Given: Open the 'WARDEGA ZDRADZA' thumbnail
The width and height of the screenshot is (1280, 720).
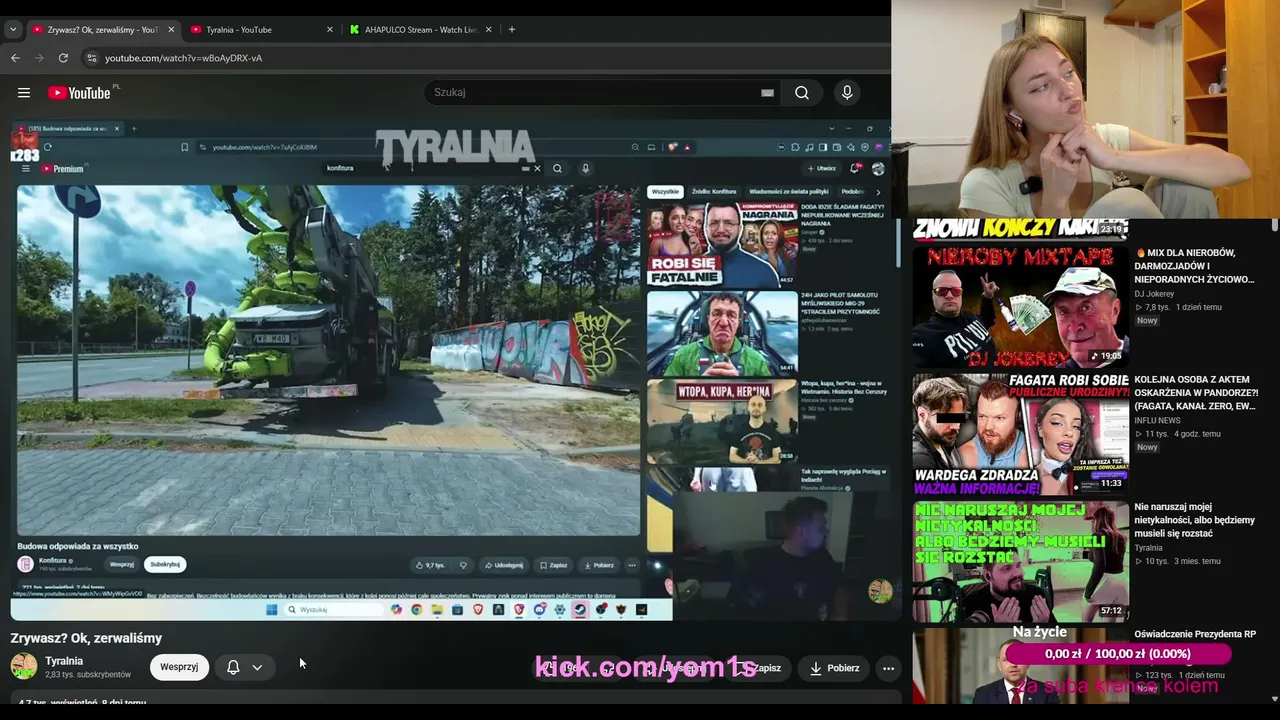Looking at the screenshot, I should click(1020, 434).
